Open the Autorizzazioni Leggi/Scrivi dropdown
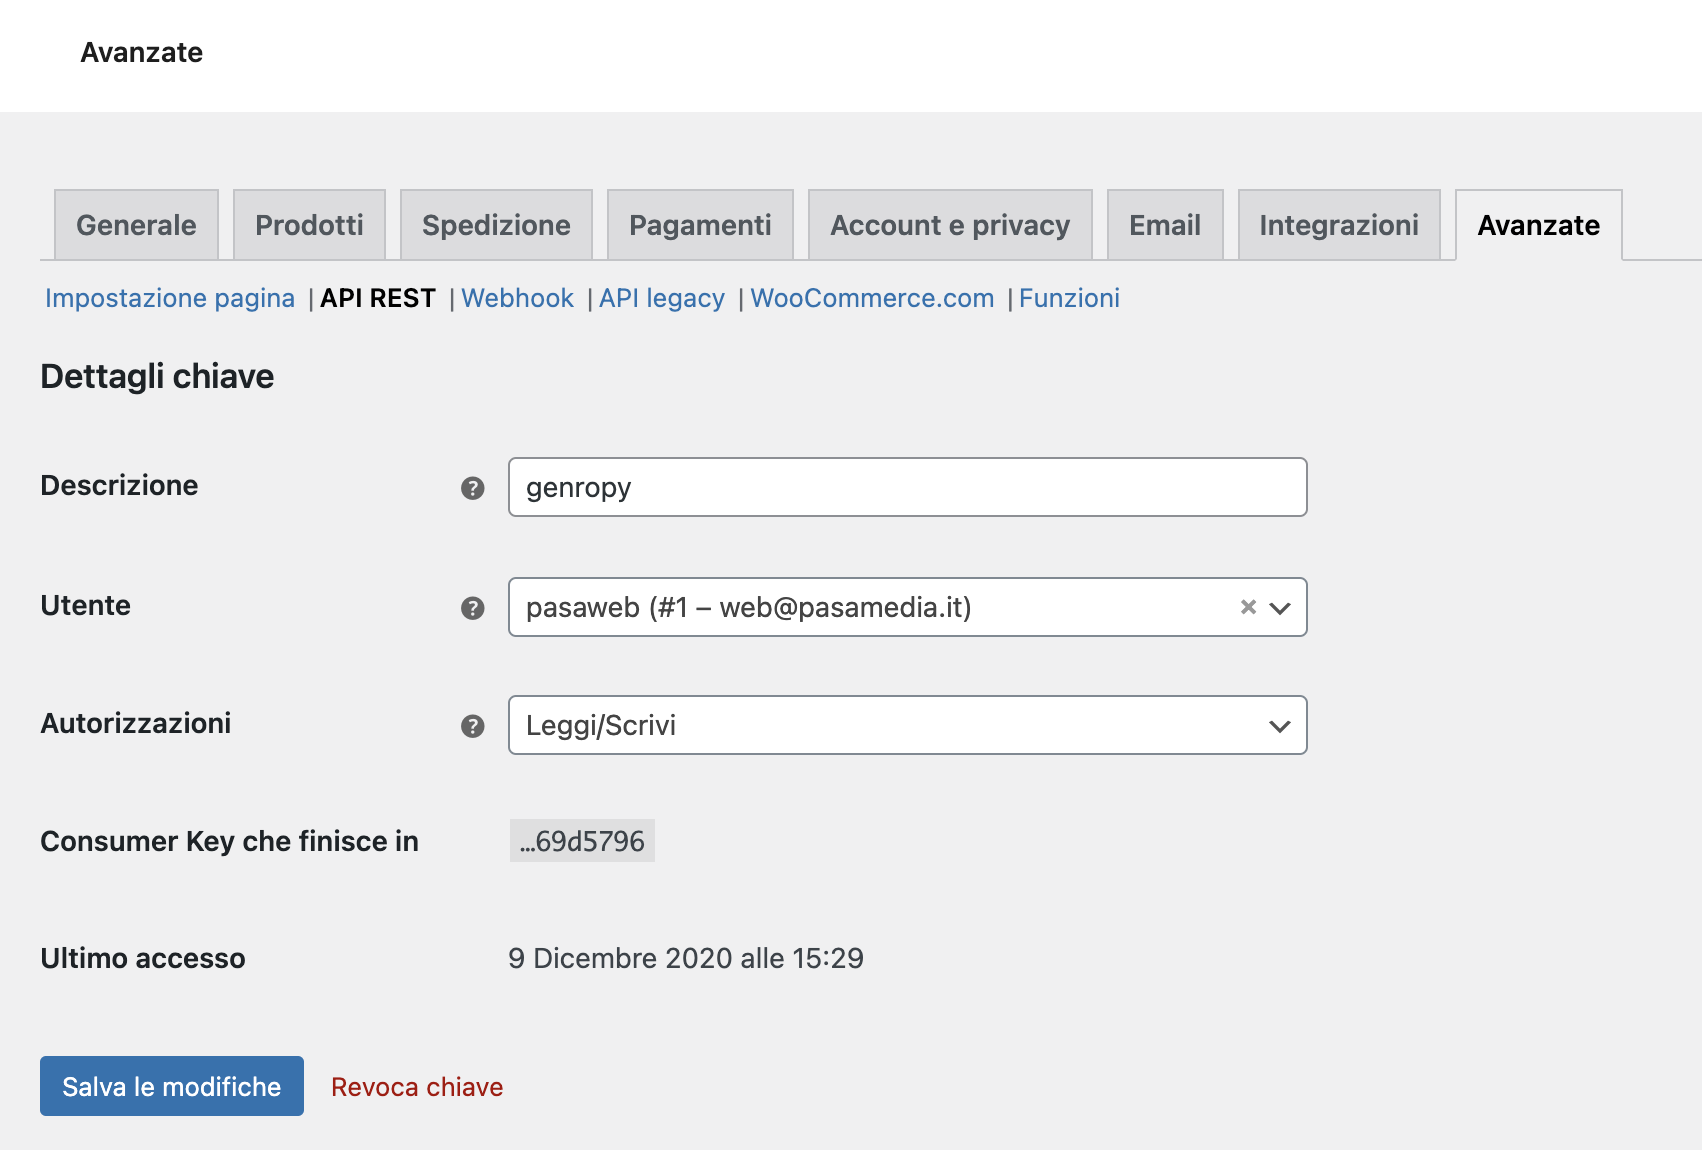This screenshot has height=1150, width=1702. pyautogui.click(x=906, y=725)
